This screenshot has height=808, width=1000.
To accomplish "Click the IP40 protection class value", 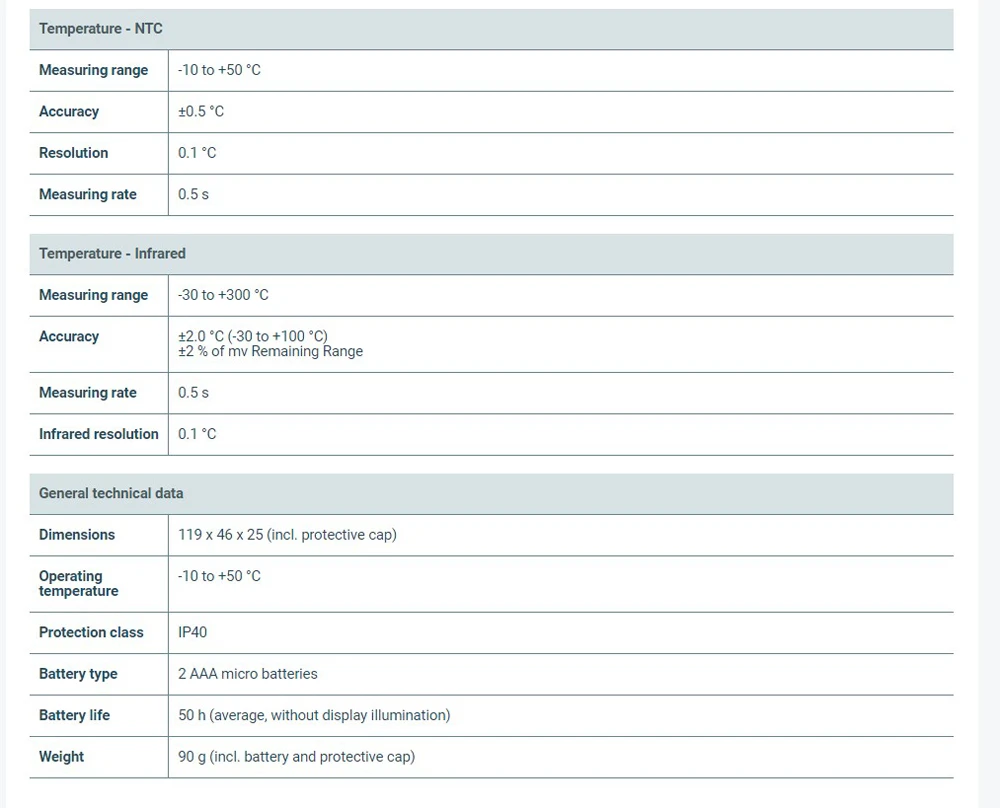I will pyautogui.click(x=193, y=633).
